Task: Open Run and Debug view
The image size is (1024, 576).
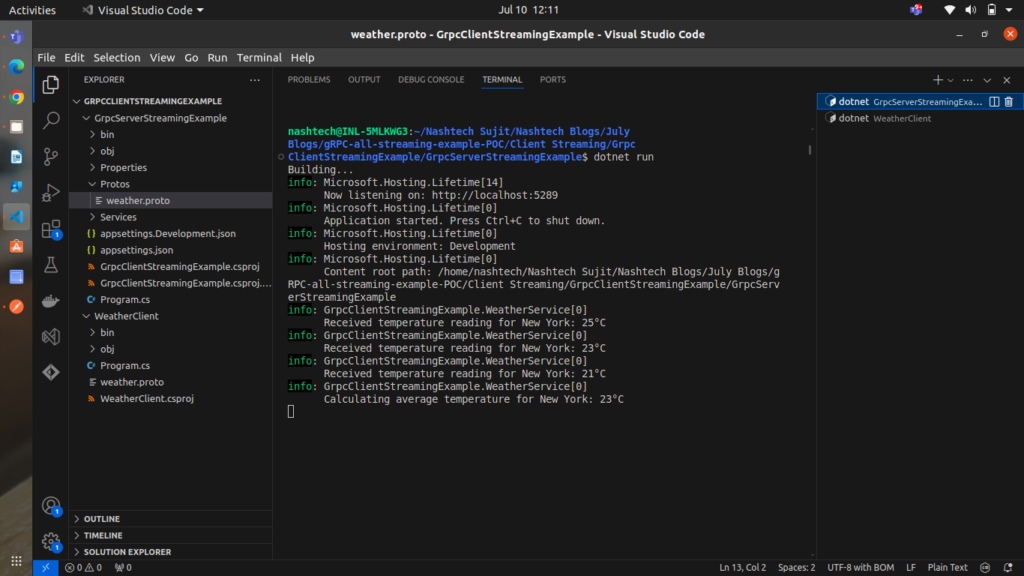Action: 51,193
